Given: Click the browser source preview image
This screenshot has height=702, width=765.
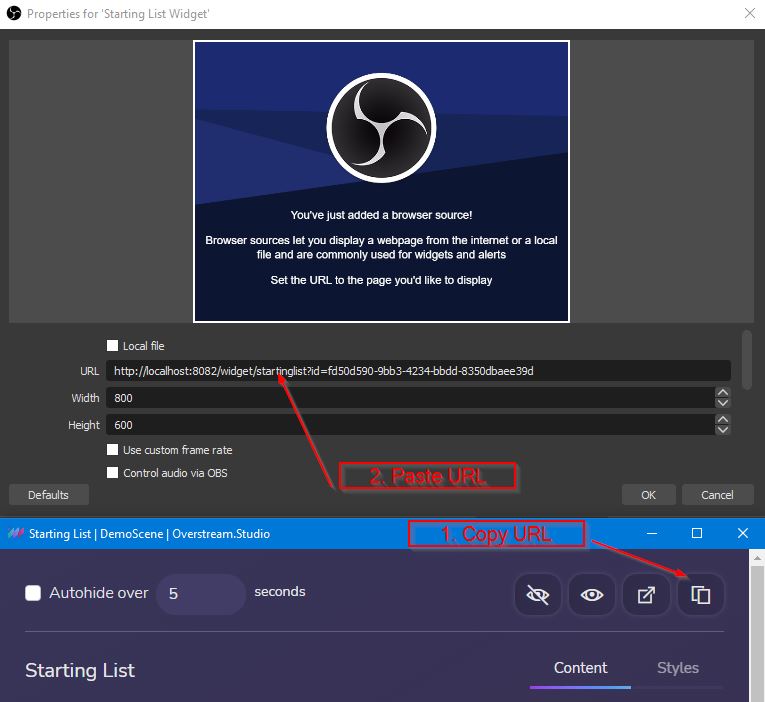Looking at the screenshot, I should 381,181.
